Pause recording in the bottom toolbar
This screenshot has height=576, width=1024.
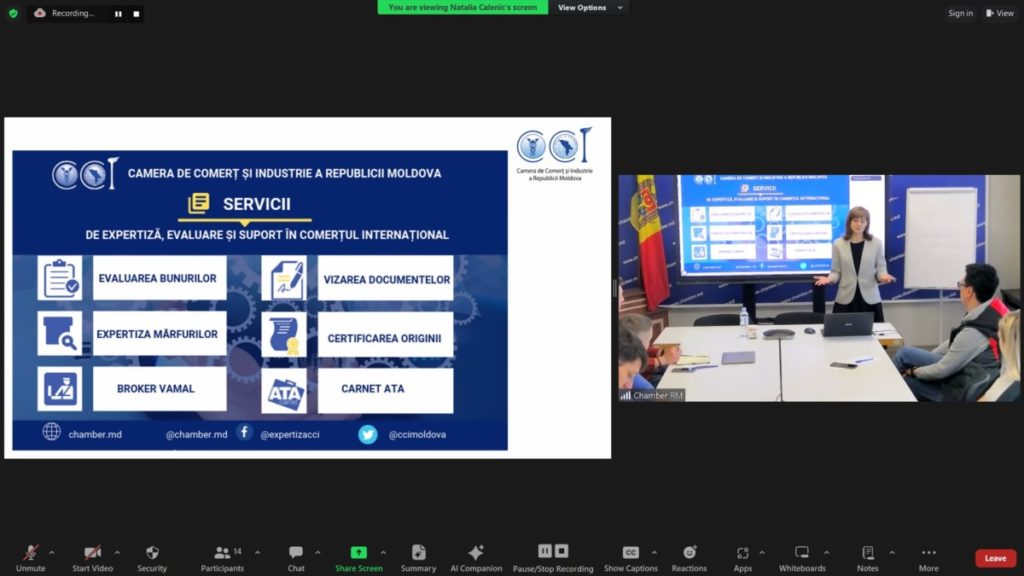point(545,551)
